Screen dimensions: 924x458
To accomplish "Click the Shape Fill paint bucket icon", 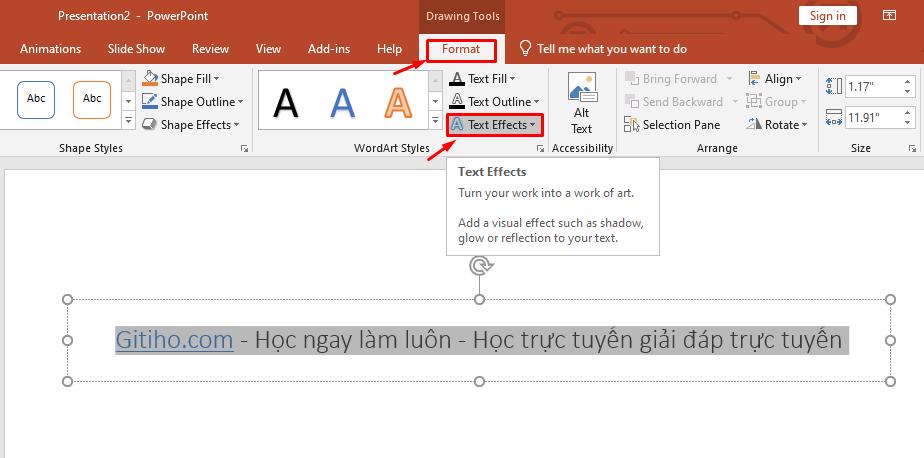I will click(x=150, y=78).
